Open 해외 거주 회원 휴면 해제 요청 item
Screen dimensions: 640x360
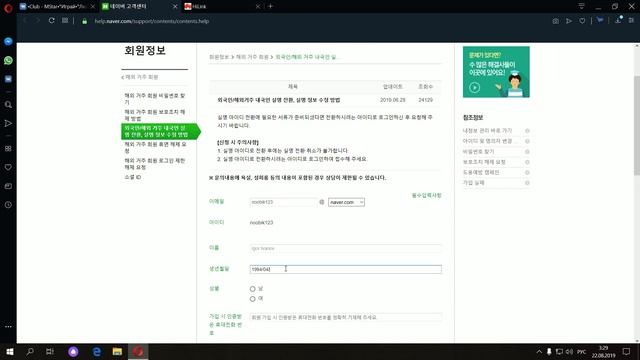155,147
